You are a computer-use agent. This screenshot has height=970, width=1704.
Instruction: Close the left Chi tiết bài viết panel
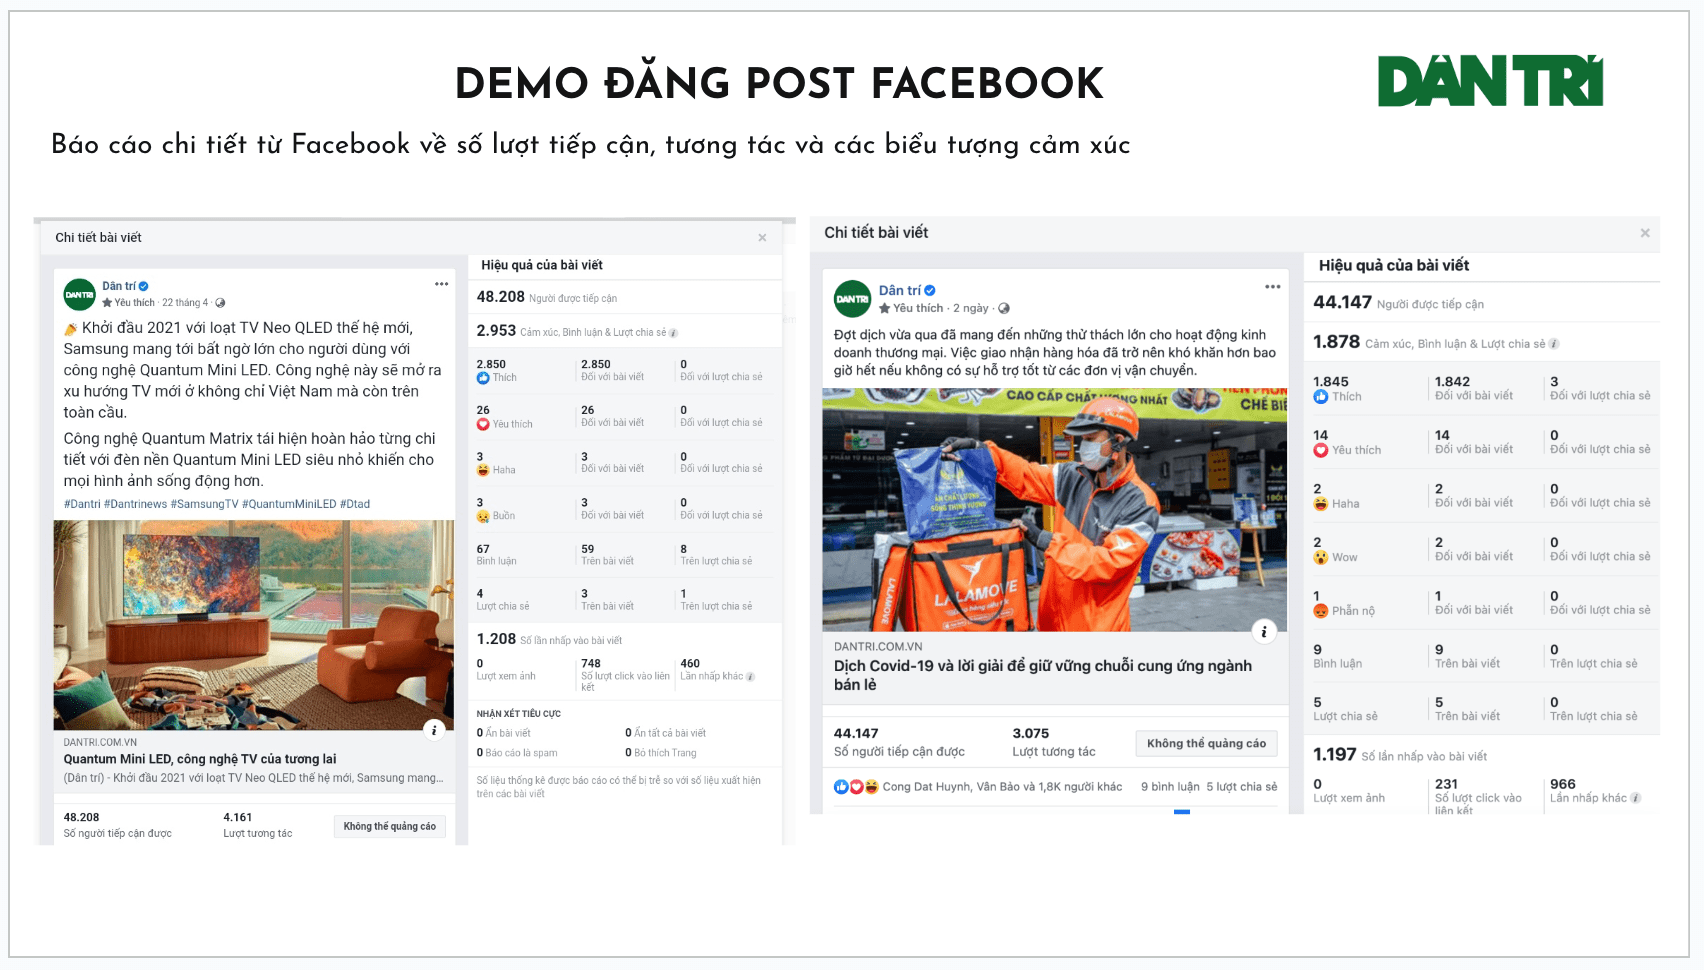click(x=762, y=238)
